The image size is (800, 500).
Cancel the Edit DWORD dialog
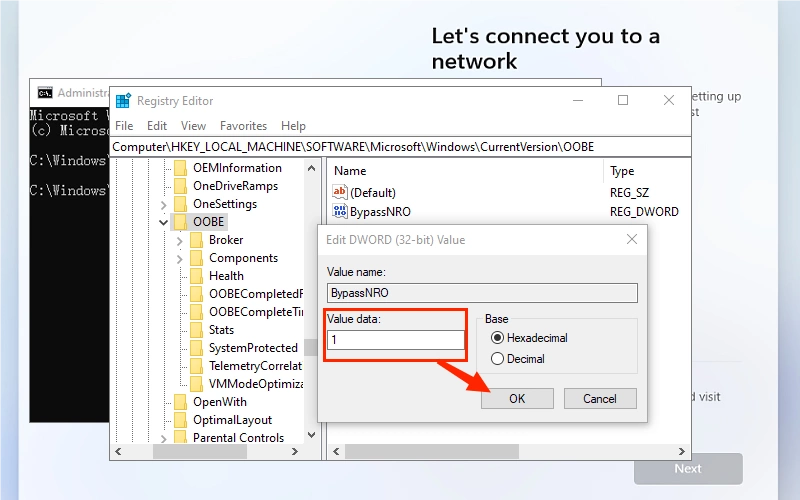(x=600, y=398)
